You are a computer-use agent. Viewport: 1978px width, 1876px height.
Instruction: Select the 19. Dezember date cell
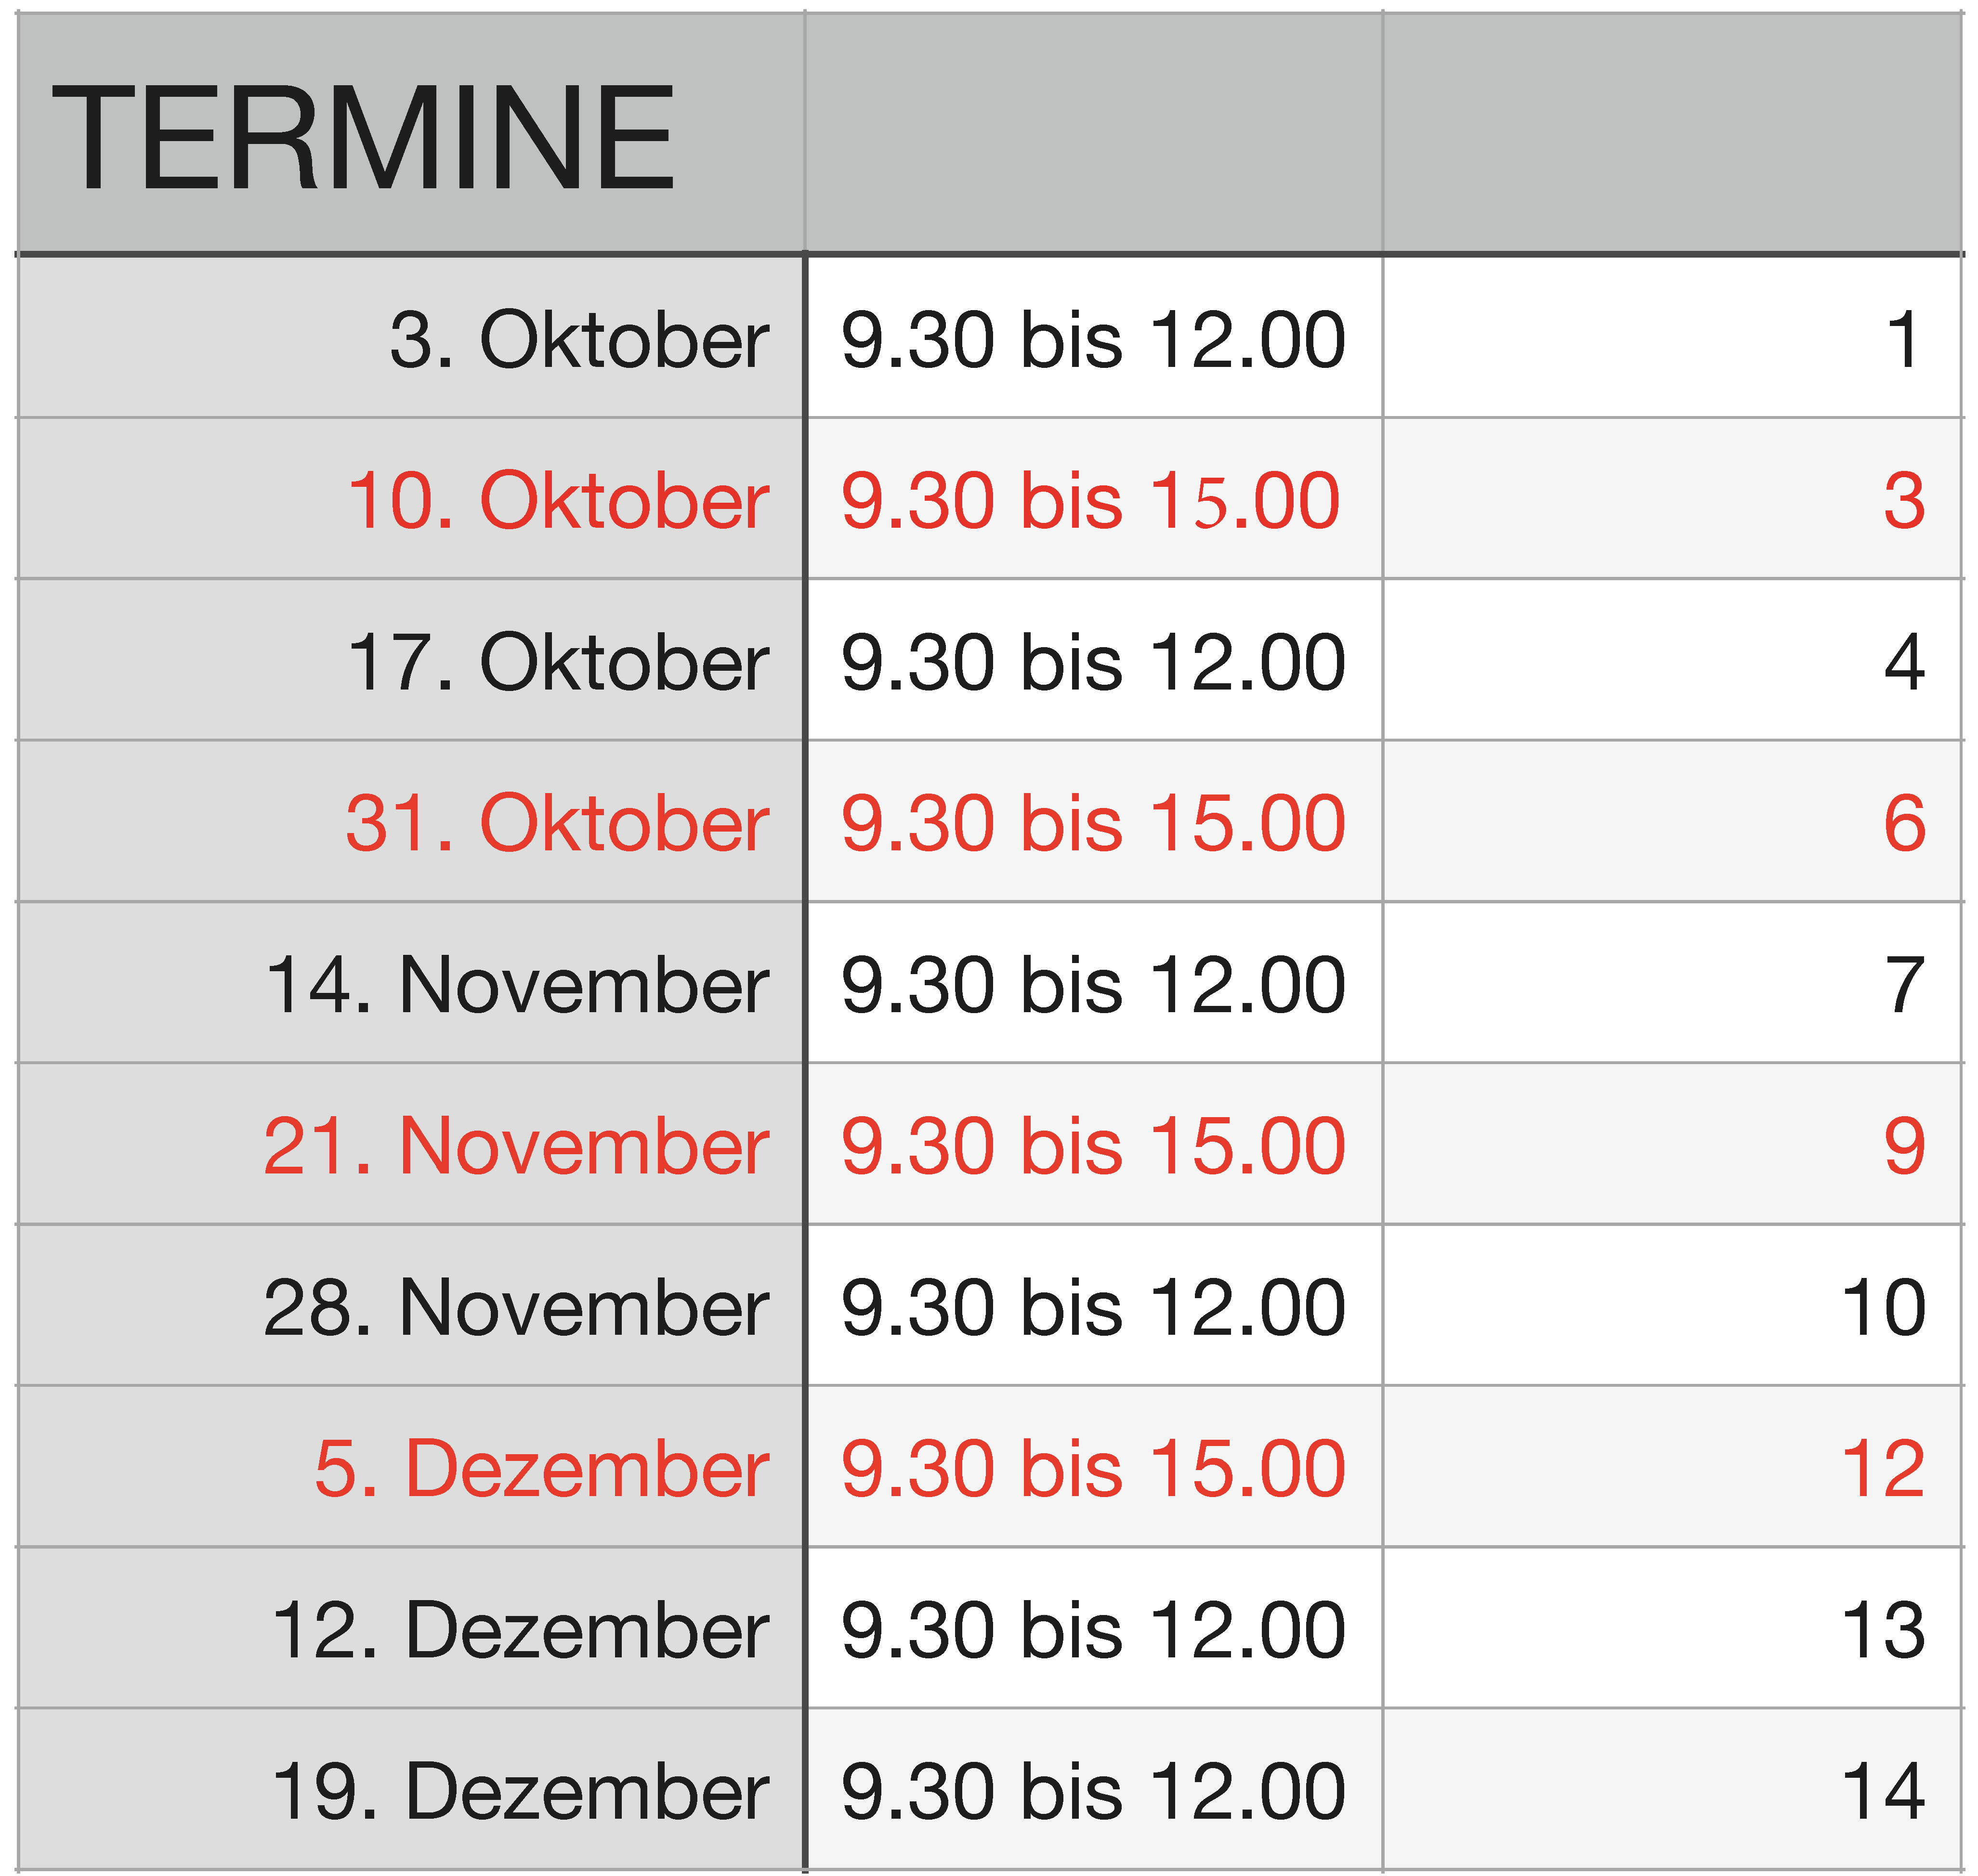coord(410,1790)
